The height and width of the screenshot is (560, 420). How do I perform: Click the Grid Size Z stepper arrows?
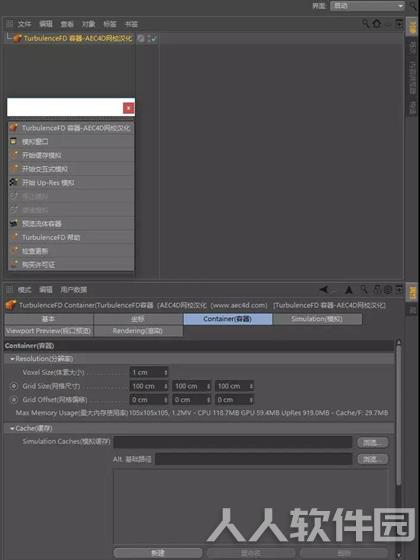[251, 386]
